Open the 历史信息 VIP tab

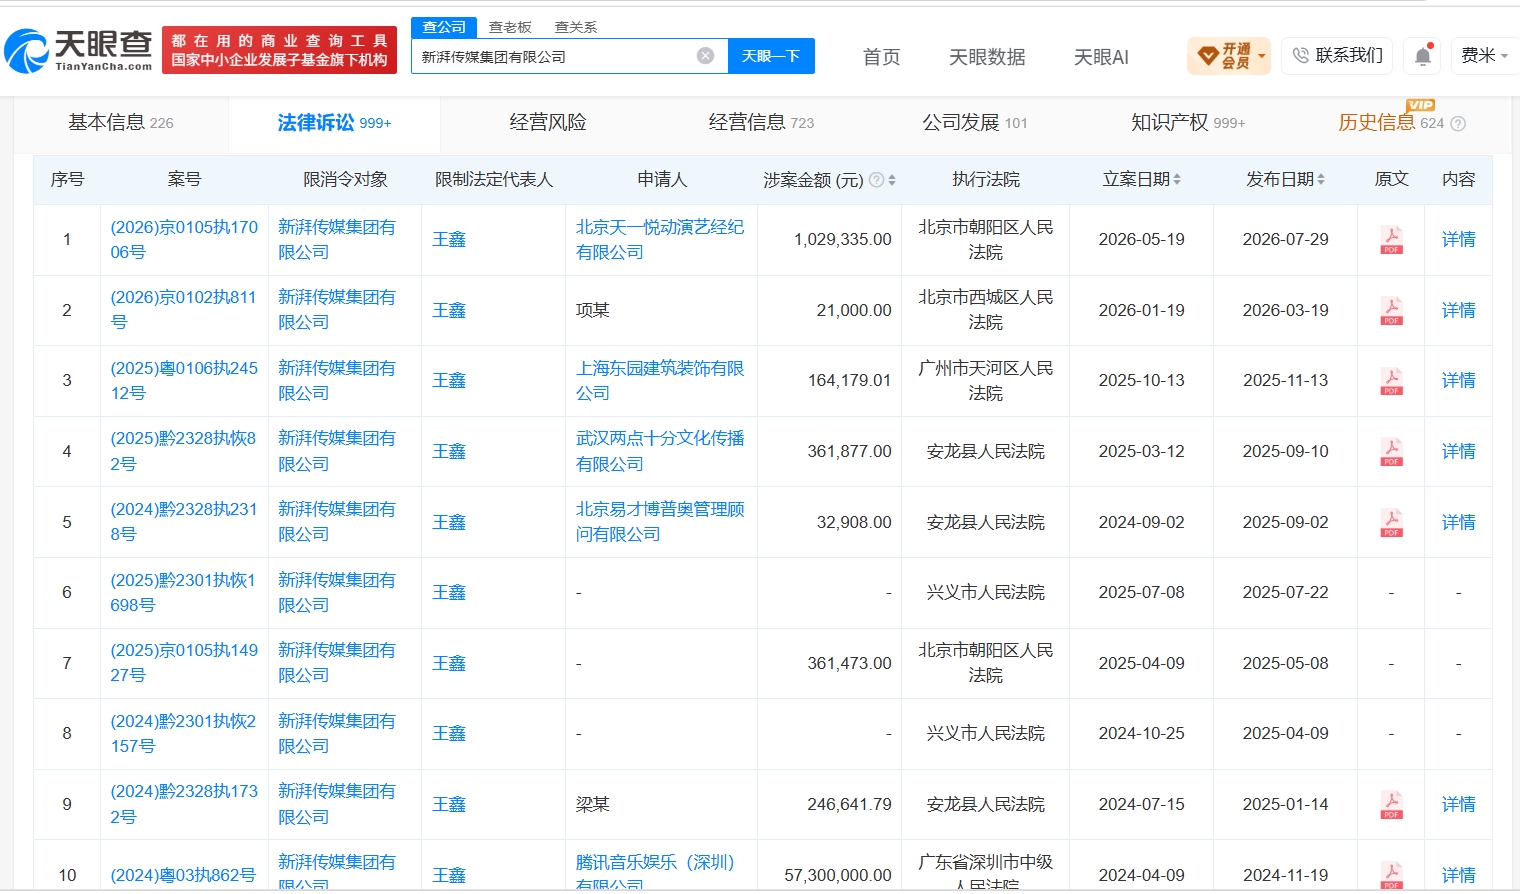(x=1391, y=123)
